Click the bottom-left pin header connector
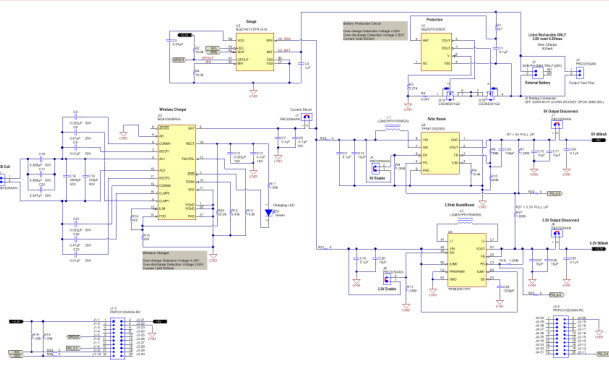This screenshot has width=609, height=381. pos(118,338)
